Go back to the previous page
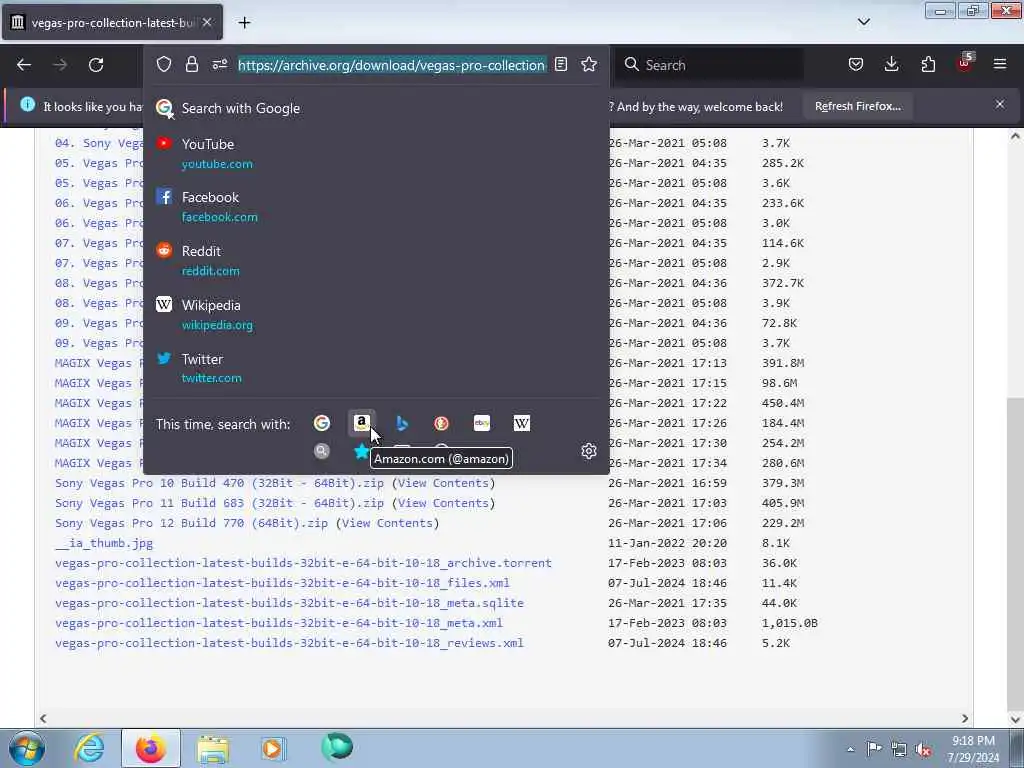Screen dimensions: 1024x768 24,65
